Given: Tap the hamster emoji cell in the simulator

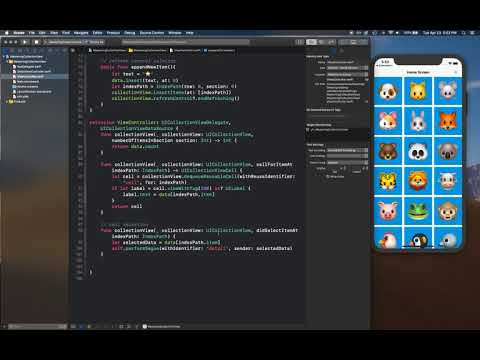Looking at the screenshot, I should click(388, 121).
